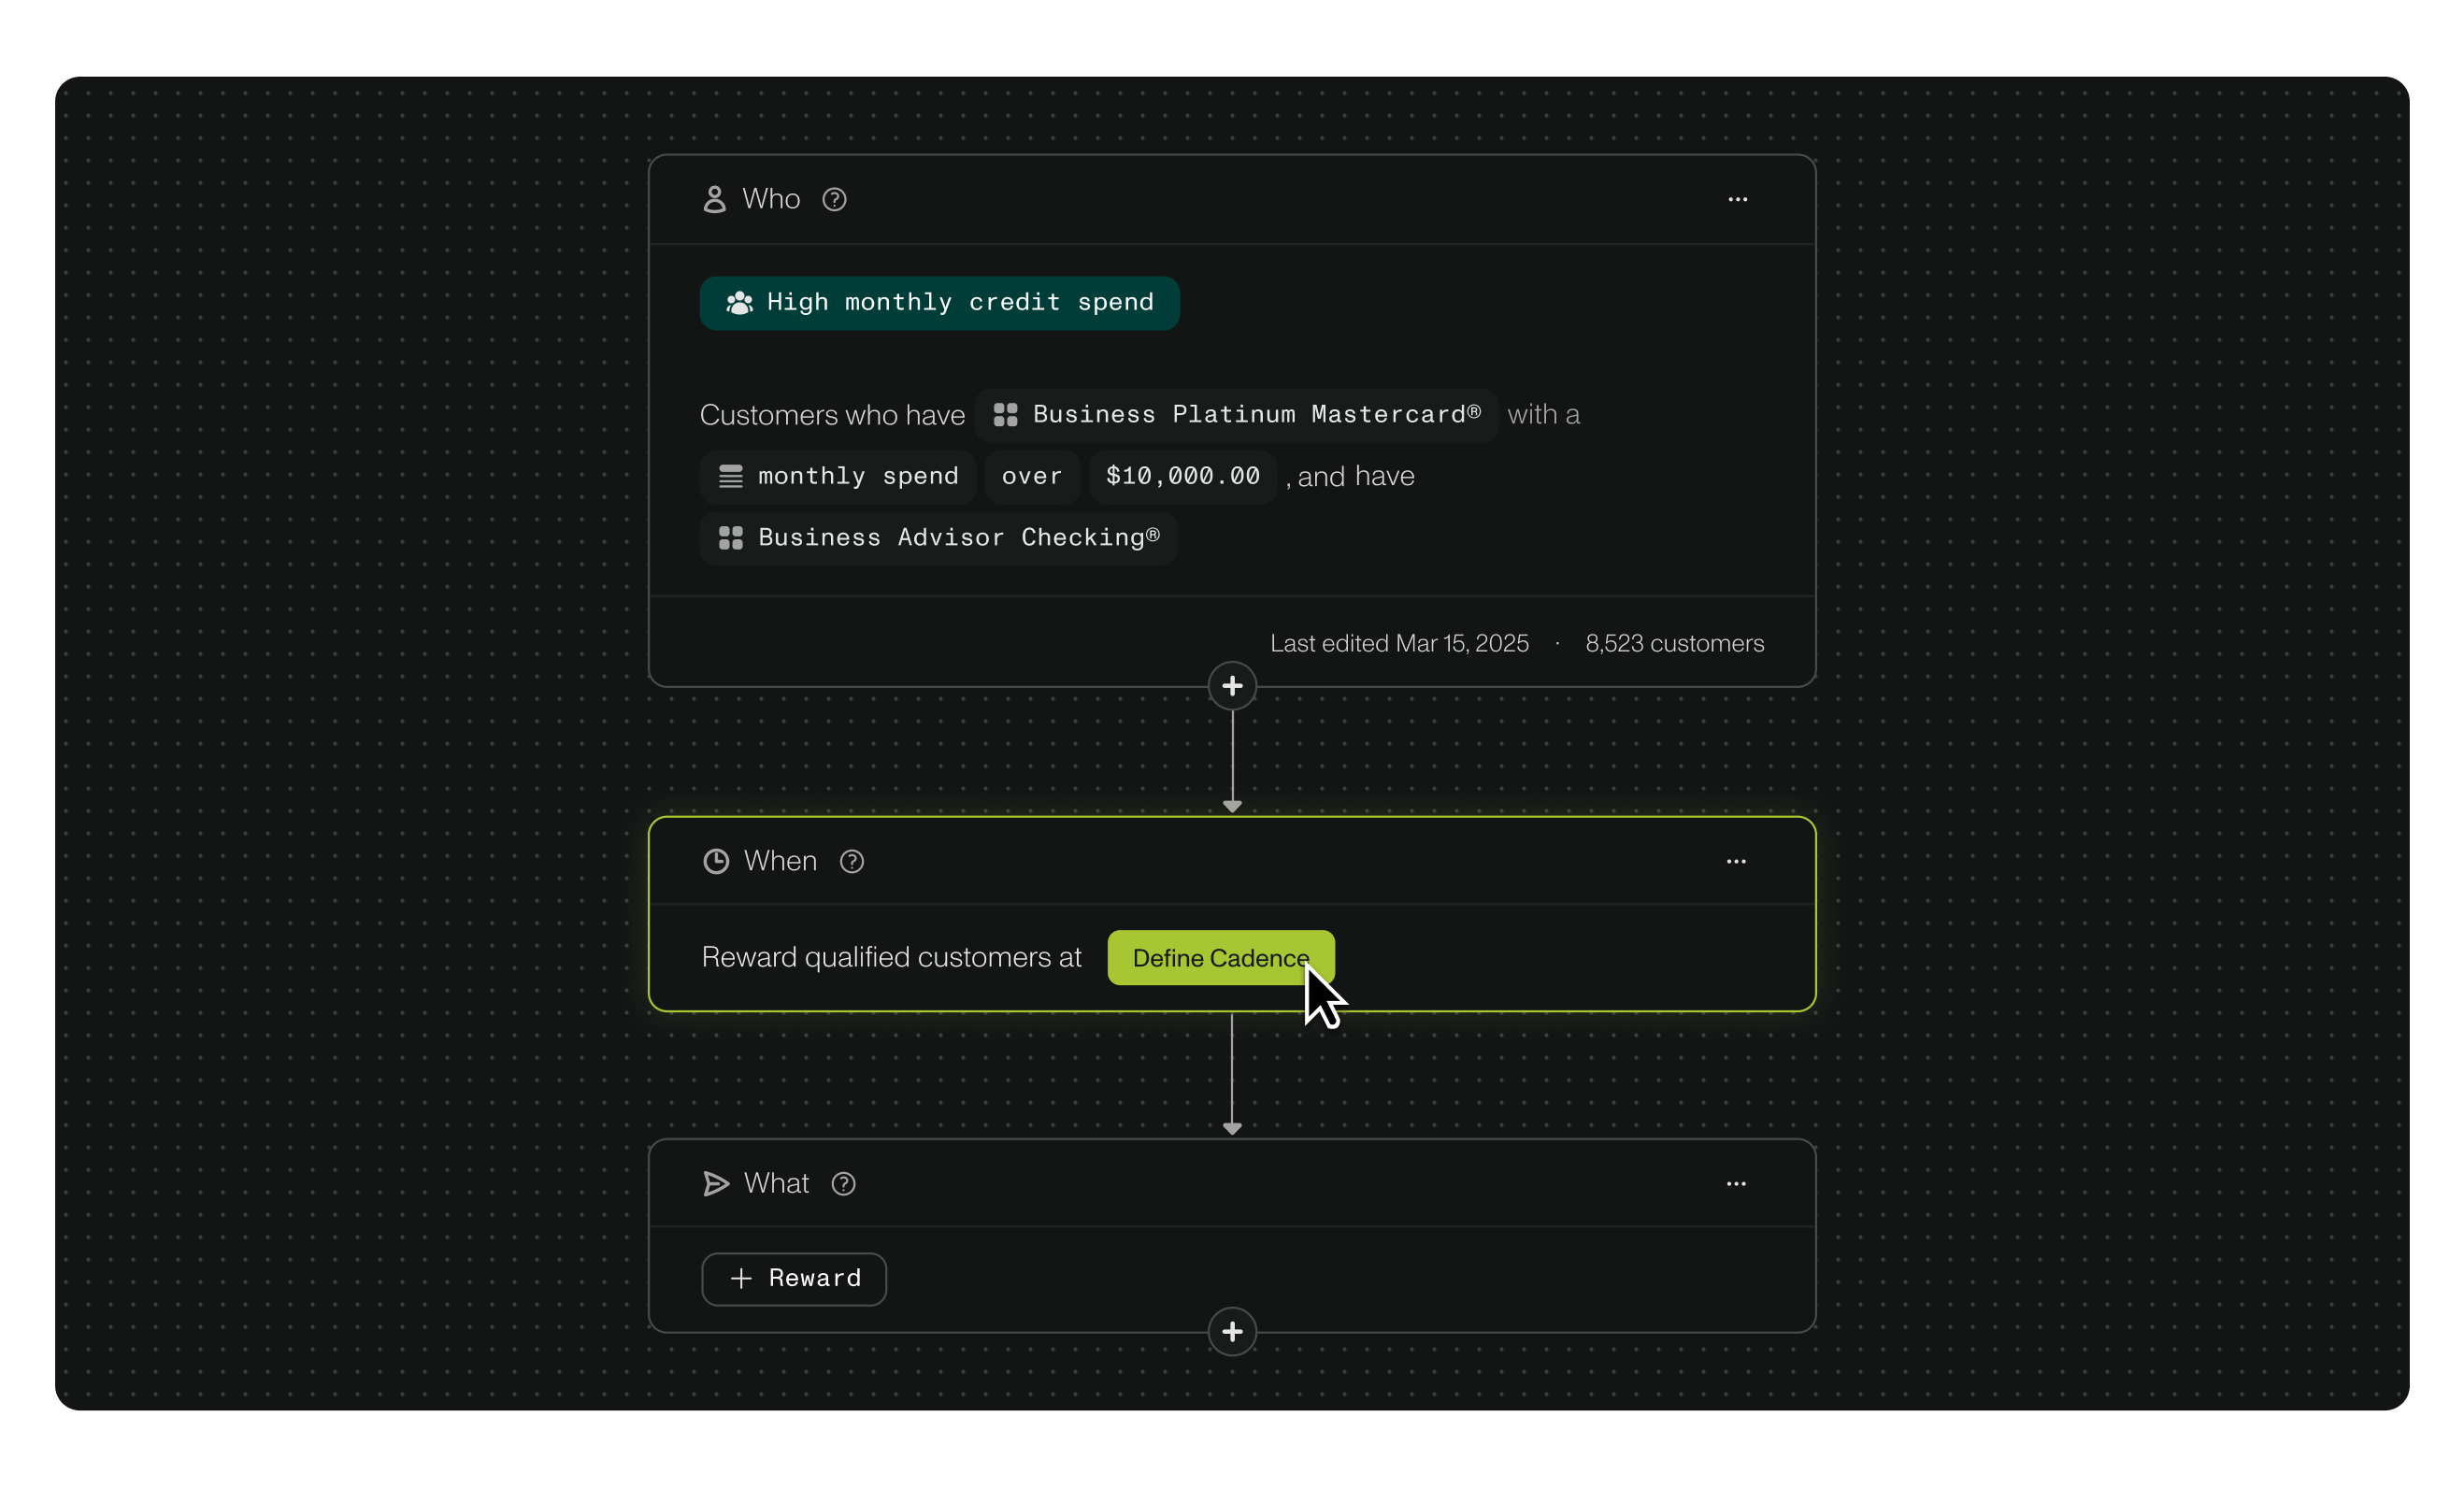Click the help icon next to When
The image size is (2464, 1488).
tap(851, 861)
